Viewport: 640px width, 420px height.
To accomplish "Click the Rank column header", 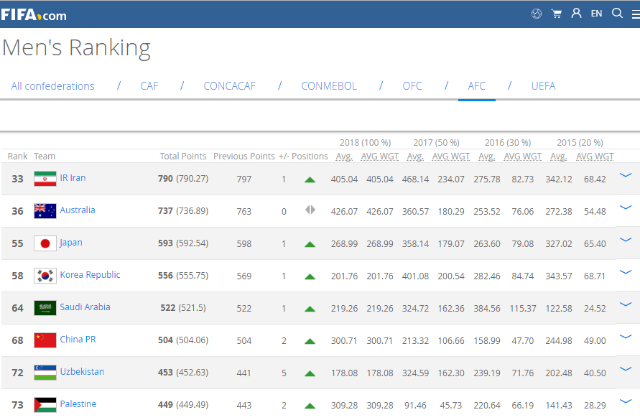I will point(17,156).
